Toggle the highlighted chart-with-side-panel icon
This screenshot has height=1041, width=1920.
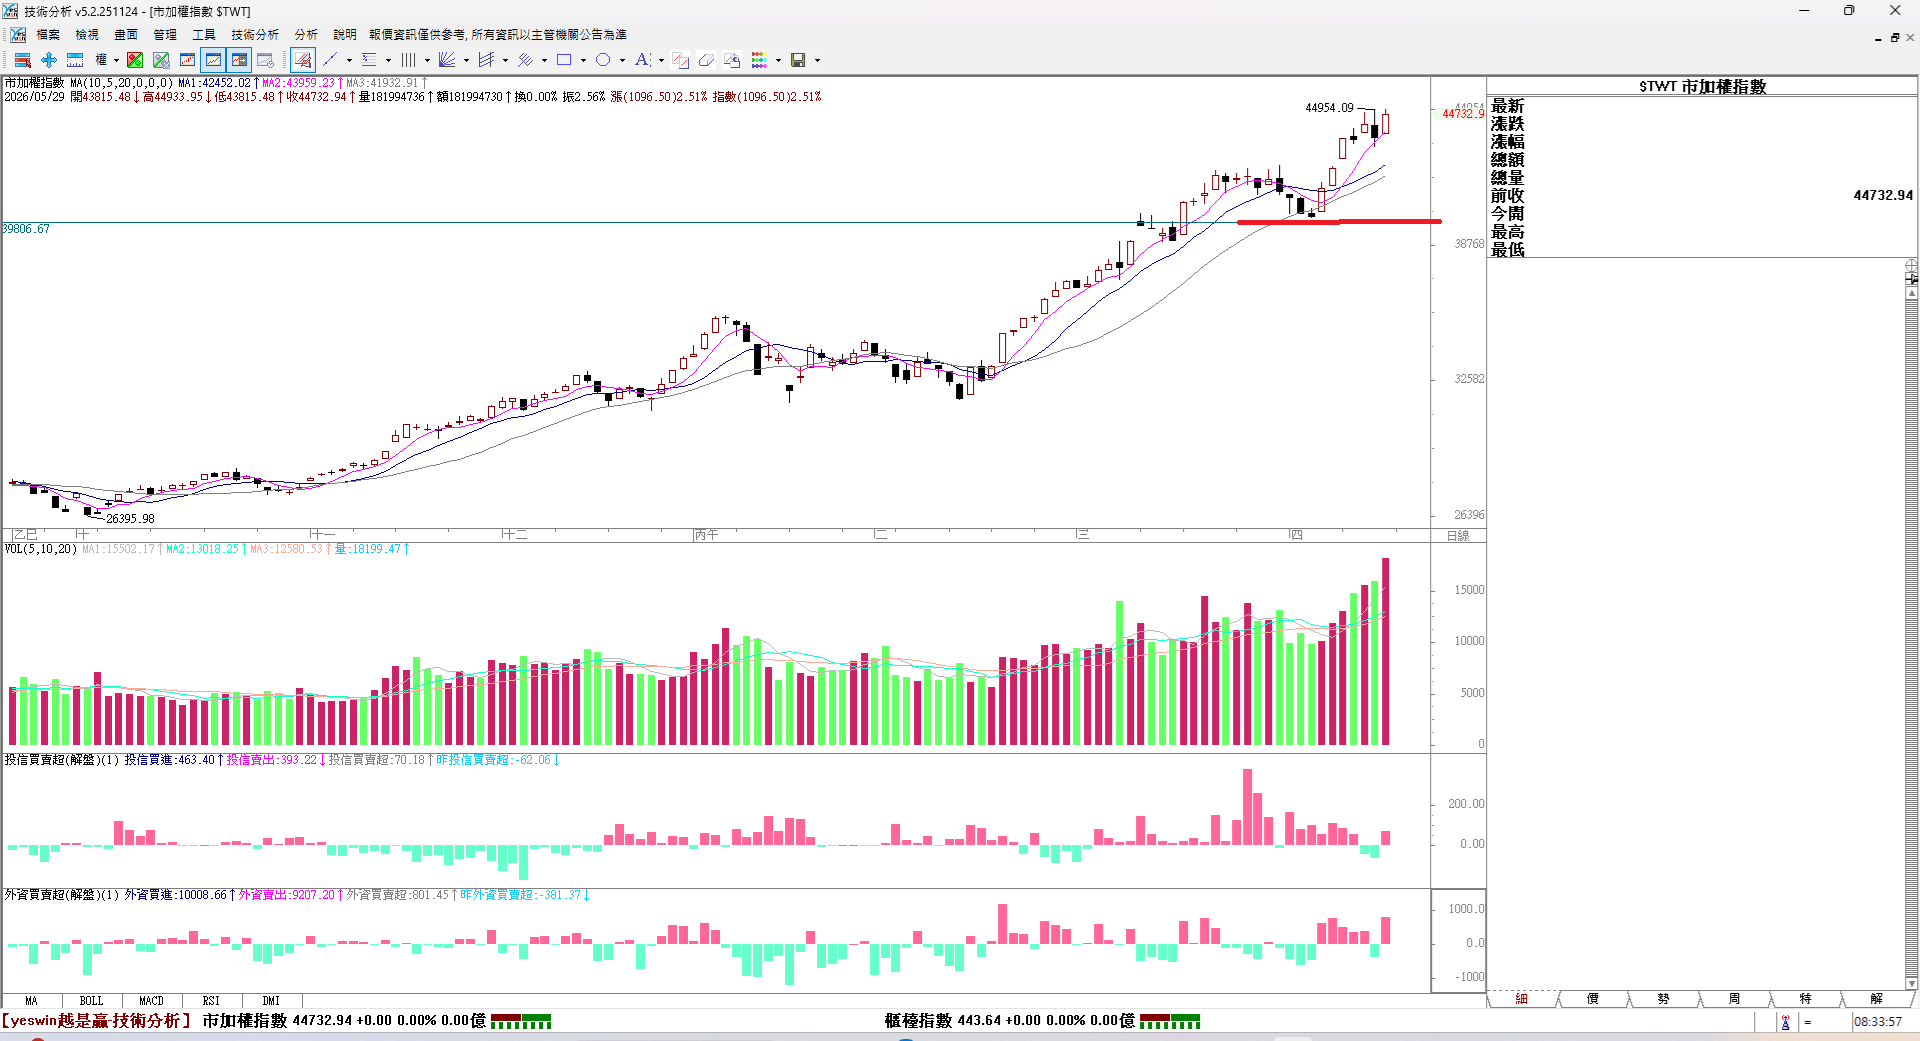pos(239,60)
